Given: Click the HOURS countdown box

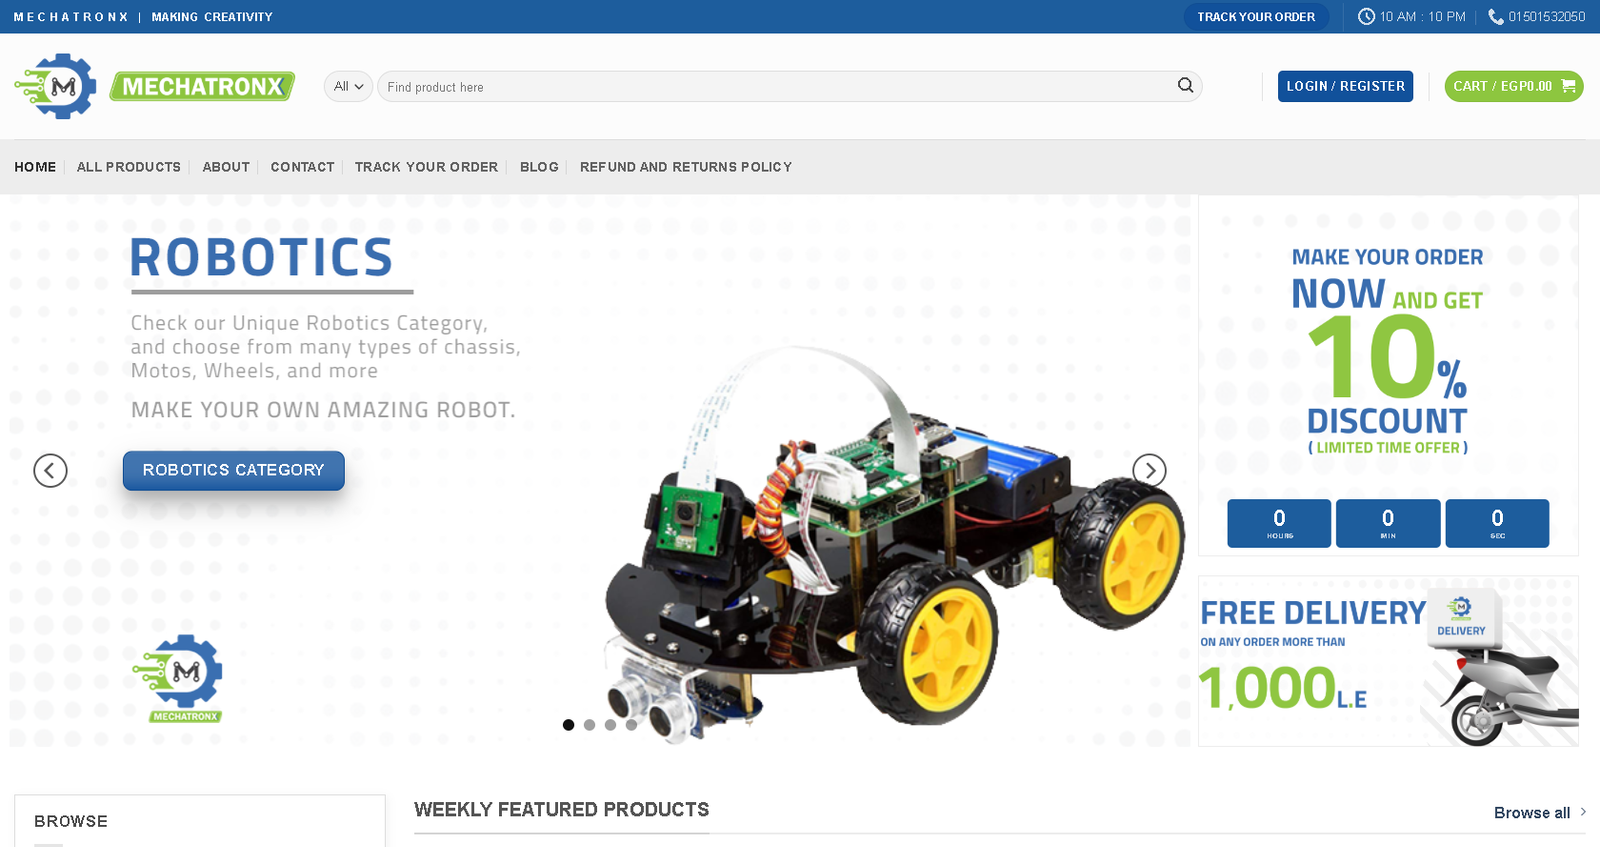Looking at the screenshot, I should [1279, 523].
